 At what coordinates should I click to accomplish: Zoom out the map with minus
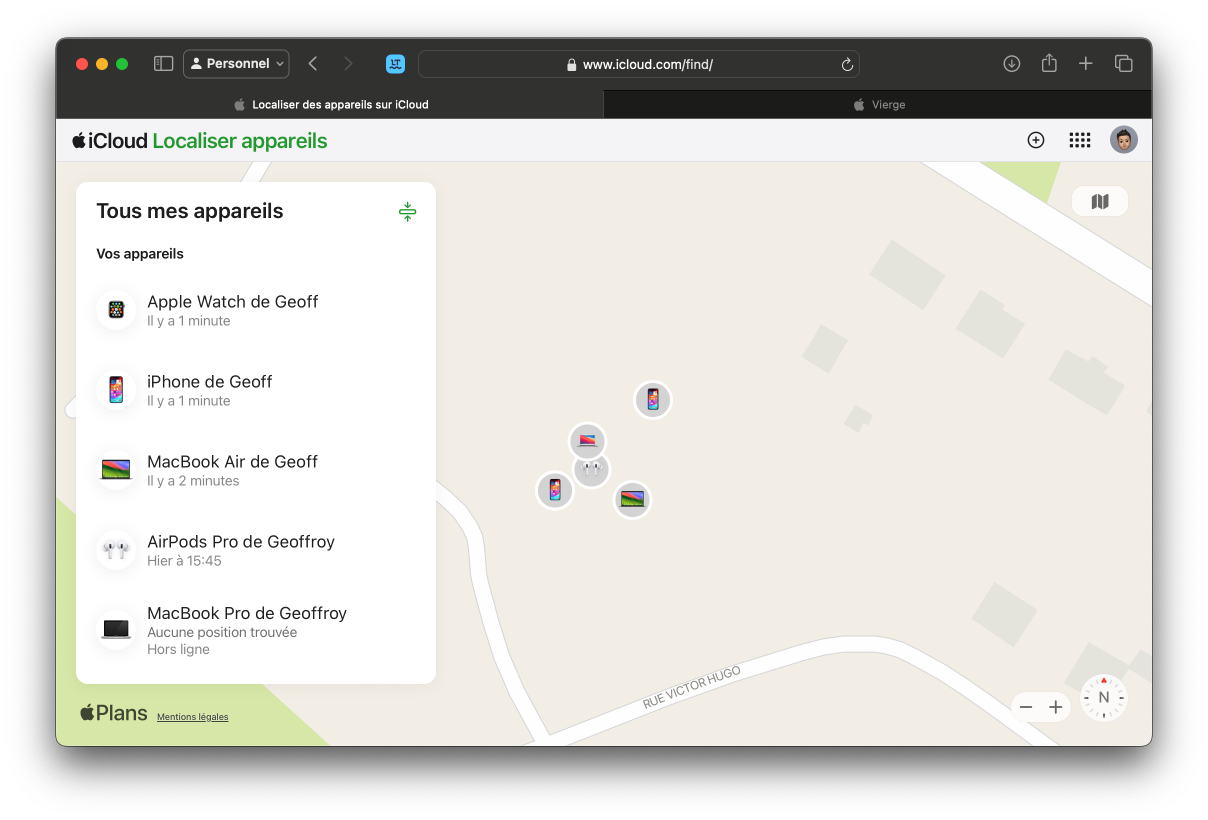[1026, 707]
